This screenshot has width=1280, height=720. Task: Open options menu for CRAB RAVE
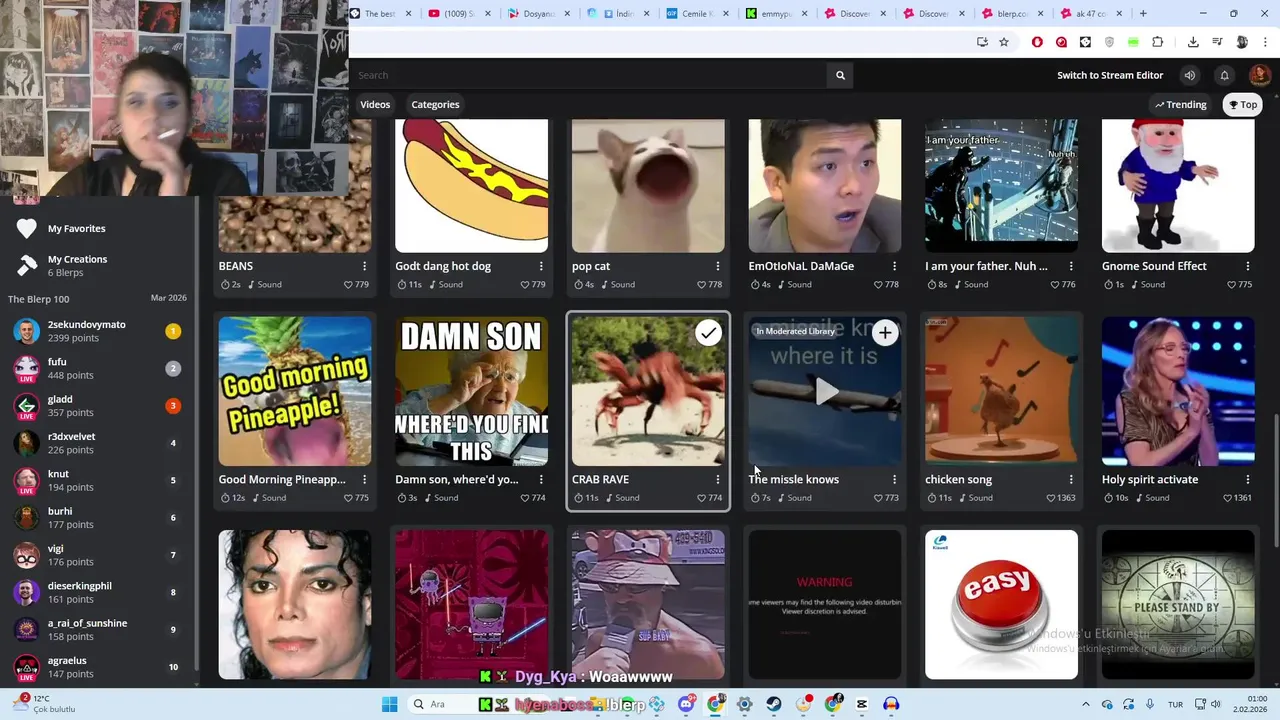718,479
